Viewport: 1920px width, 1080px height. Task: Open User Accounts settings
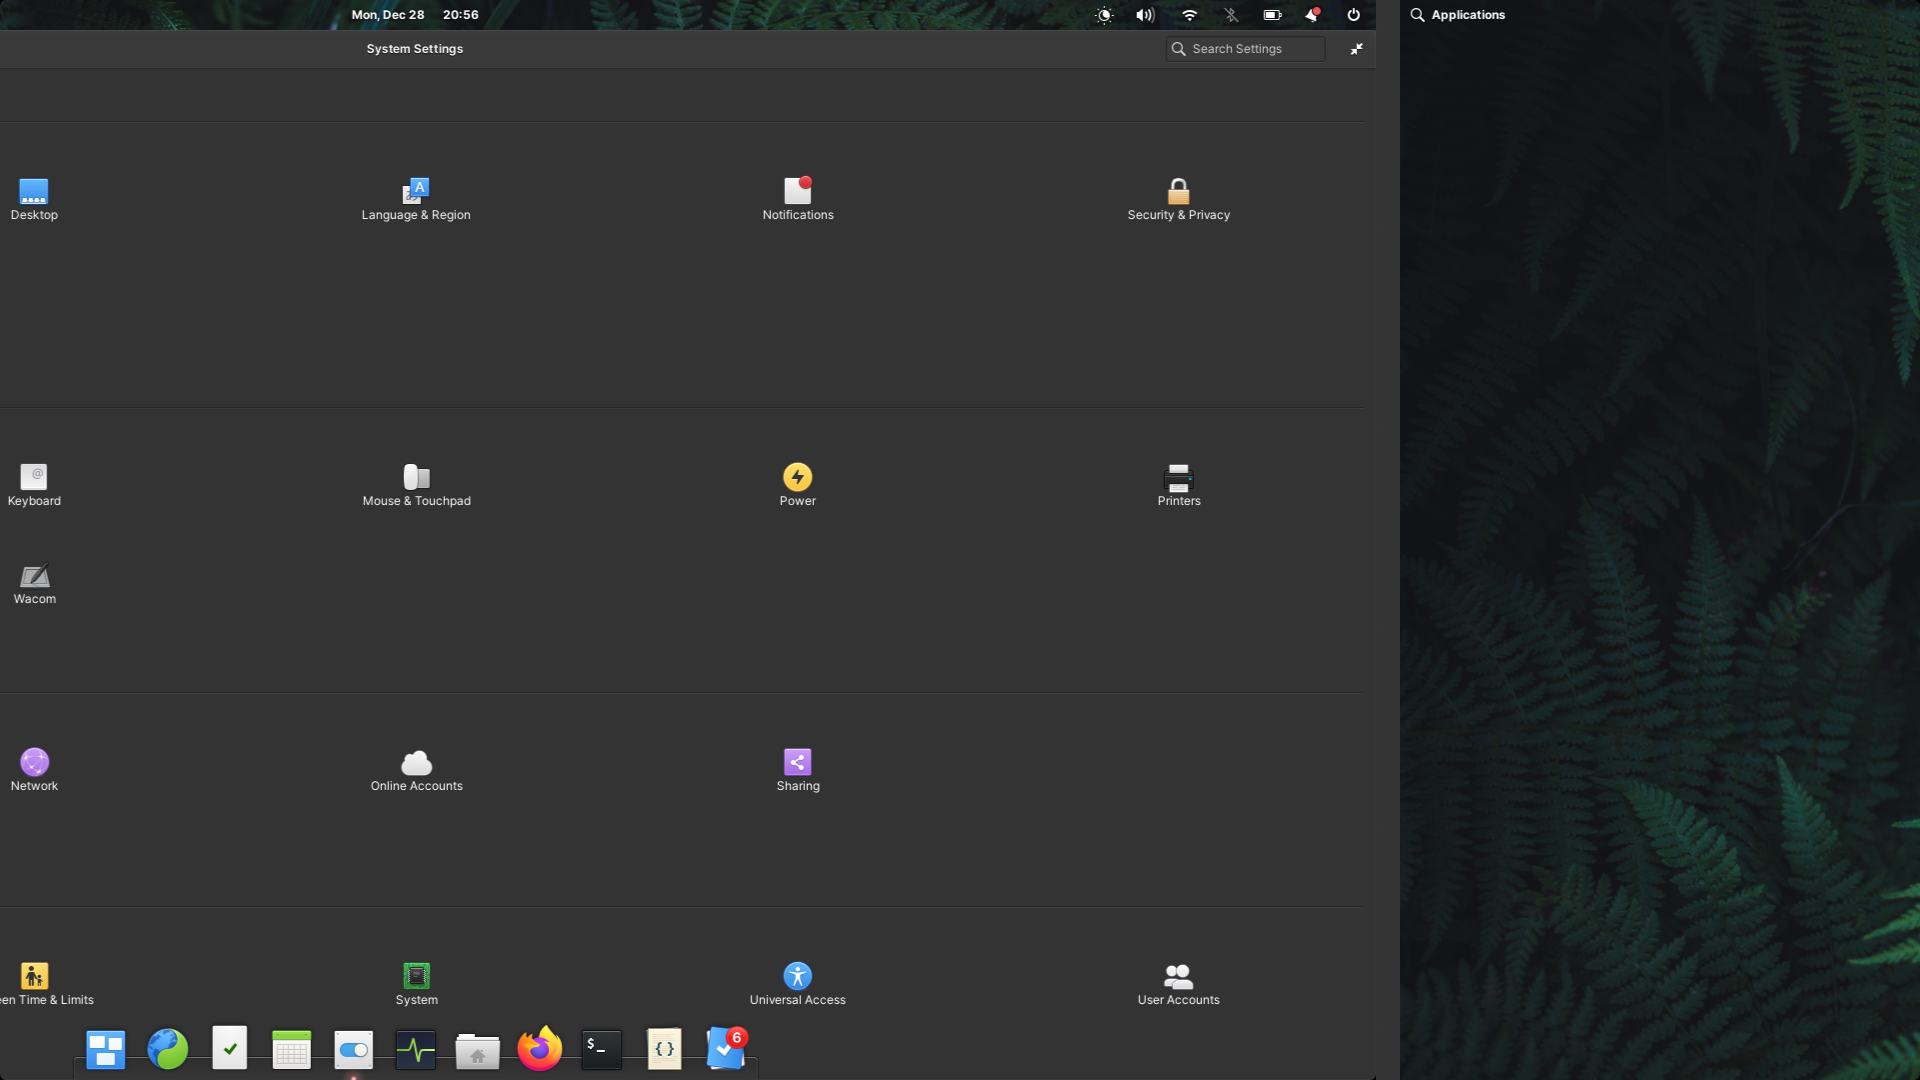pyautogui.click(x=1178, y=983)
